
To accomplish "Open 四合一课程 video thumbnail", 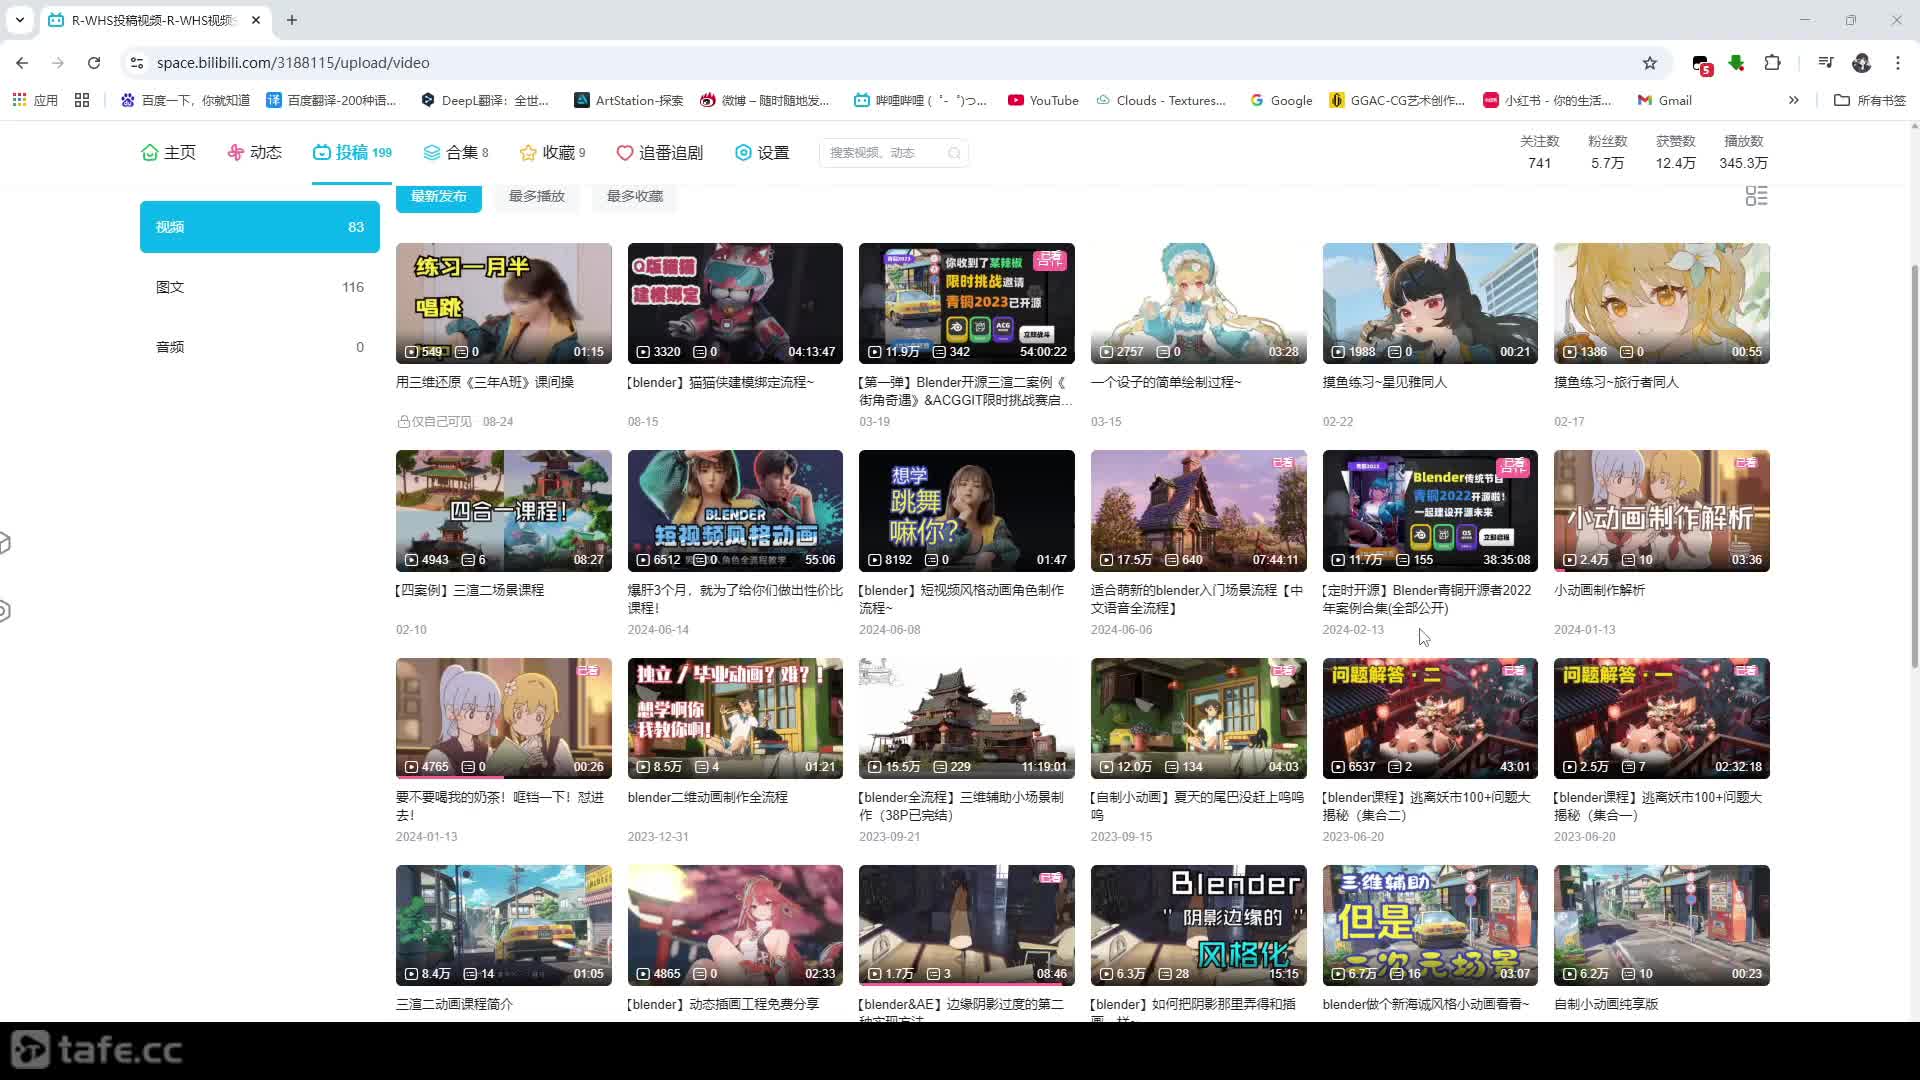I will (503, 510).
